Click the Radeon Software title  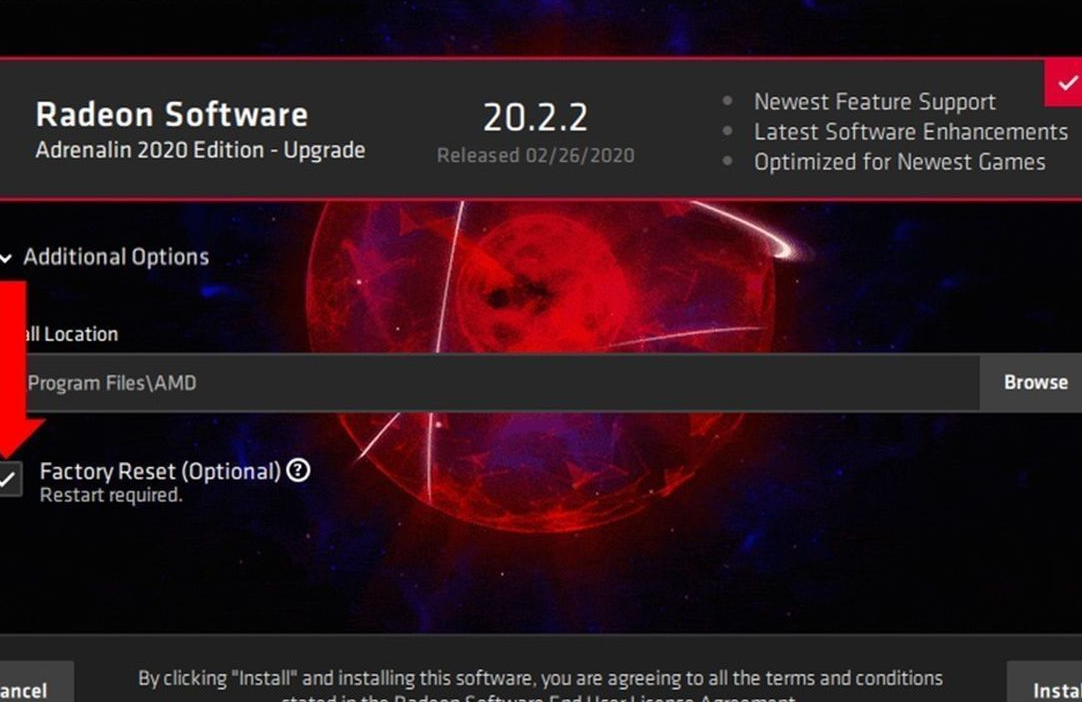172,115
